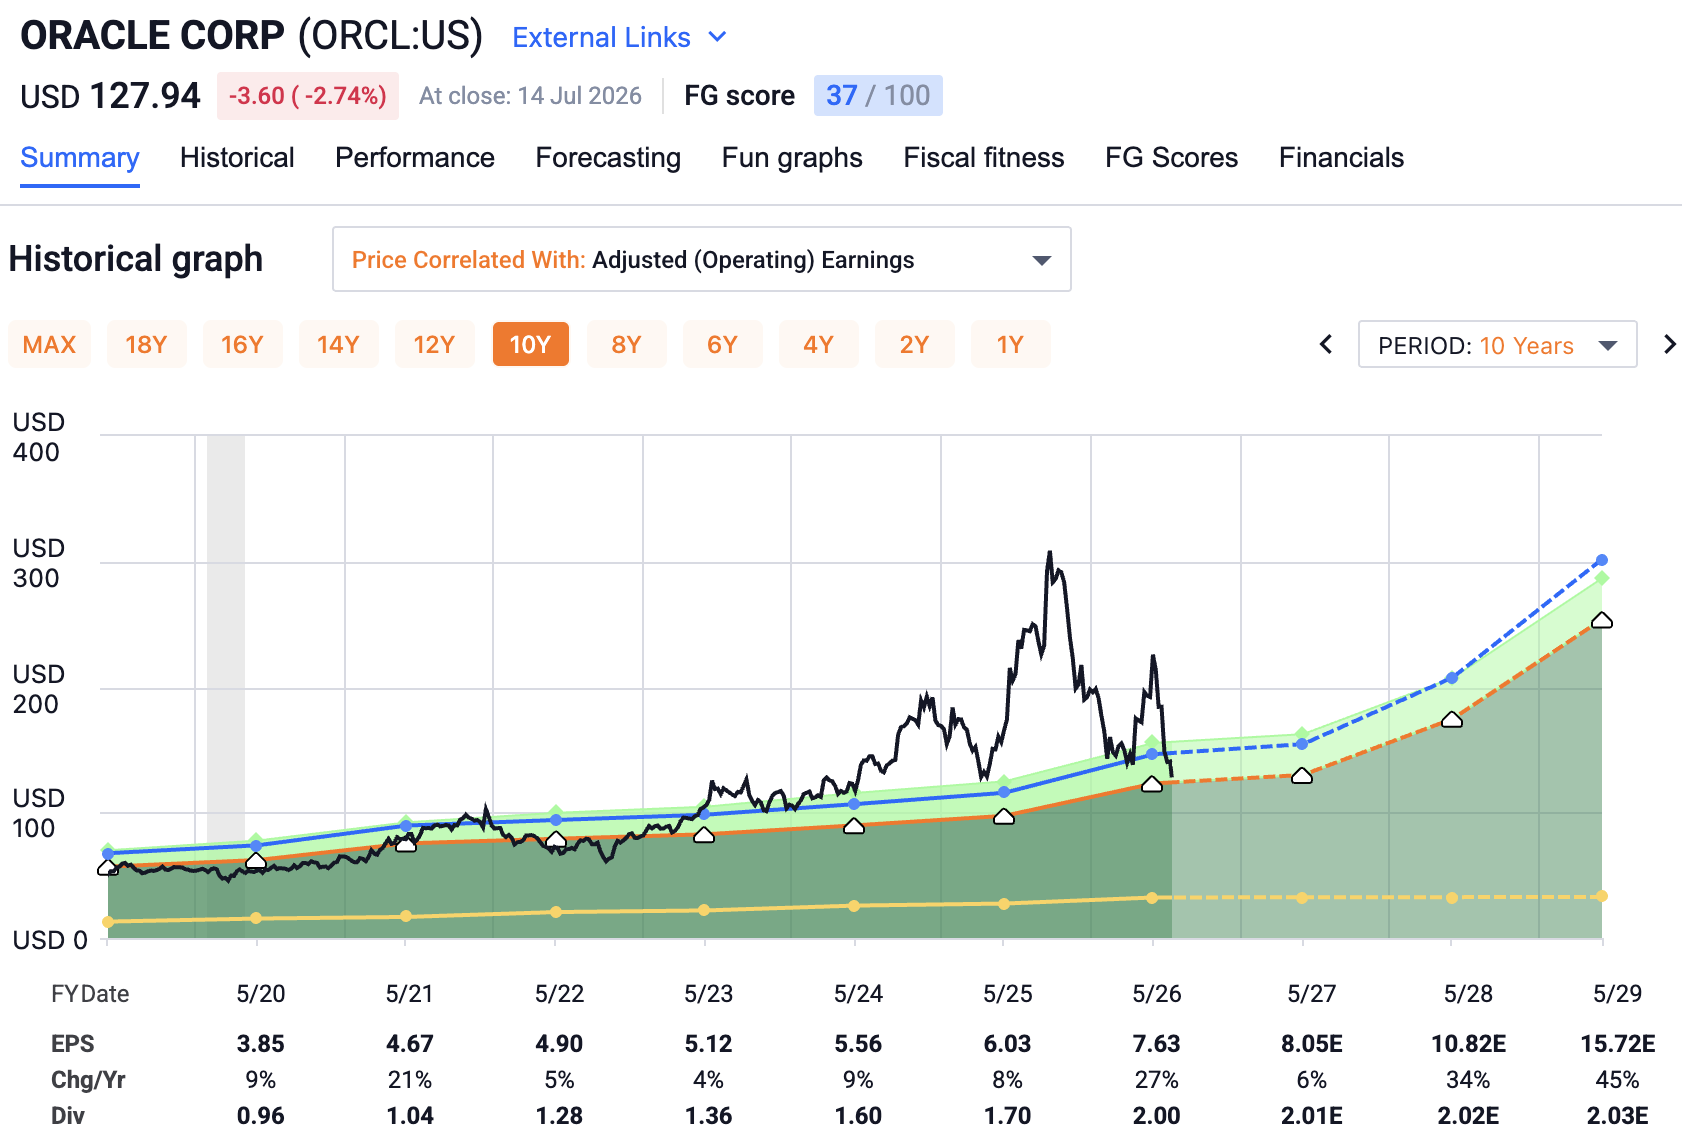Click the Historical graph heading
Screen dimensions: 1682x1142
(x=136, y=259)
